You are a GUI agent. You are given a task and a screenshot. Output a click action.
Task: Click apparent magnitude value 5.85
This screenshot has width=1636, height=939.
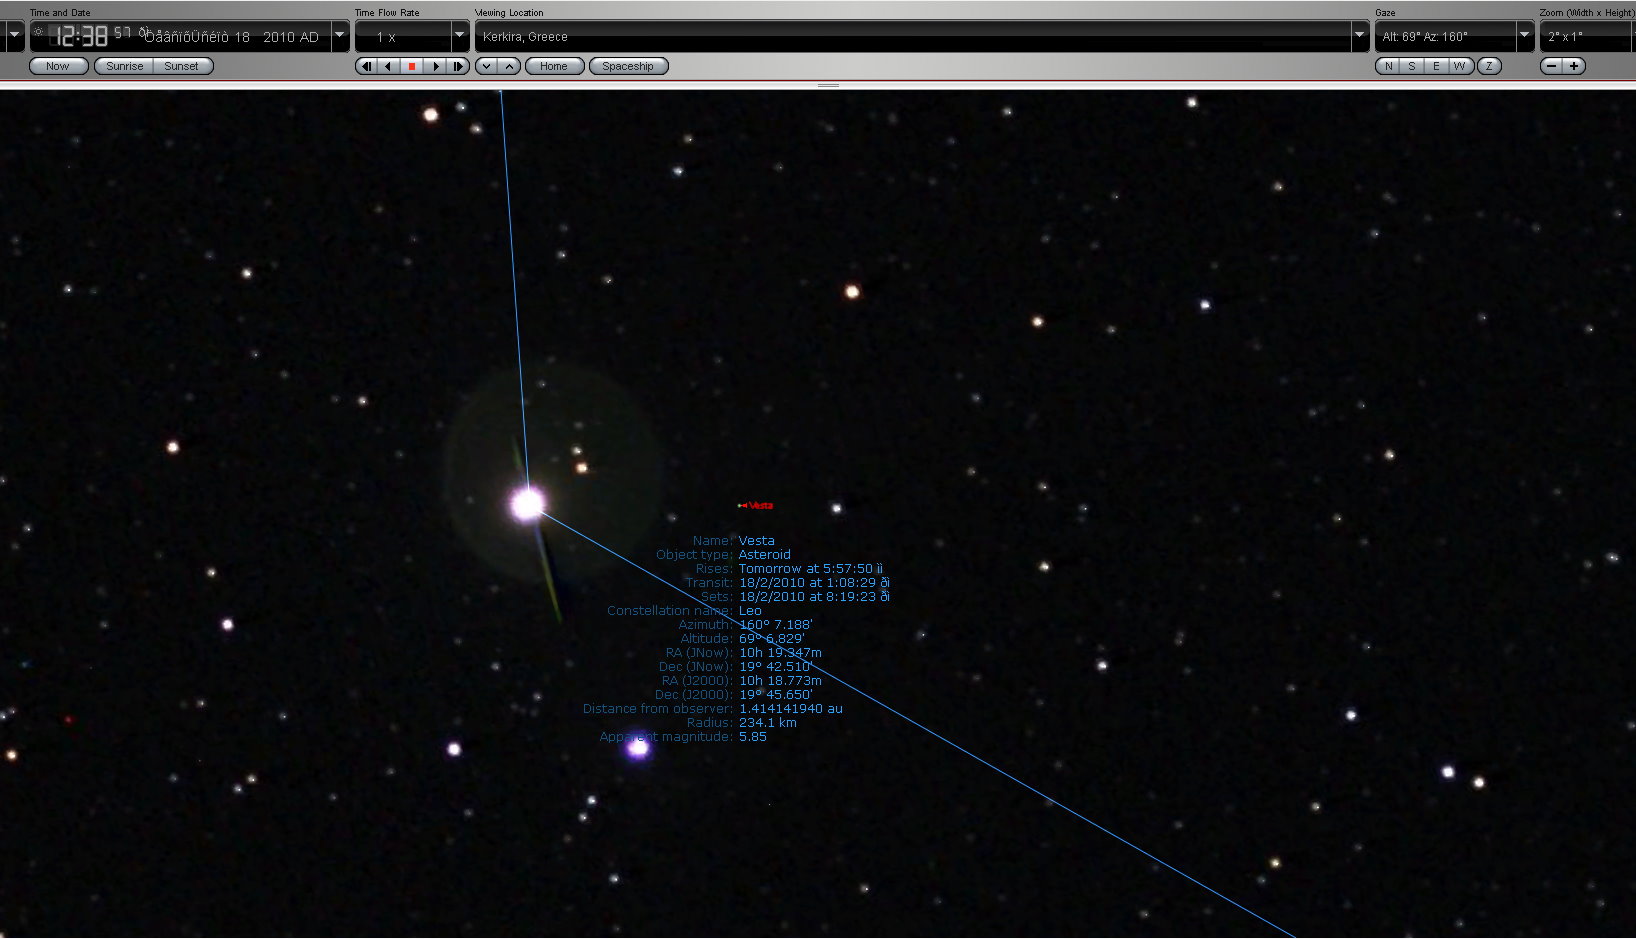point(753,737)
